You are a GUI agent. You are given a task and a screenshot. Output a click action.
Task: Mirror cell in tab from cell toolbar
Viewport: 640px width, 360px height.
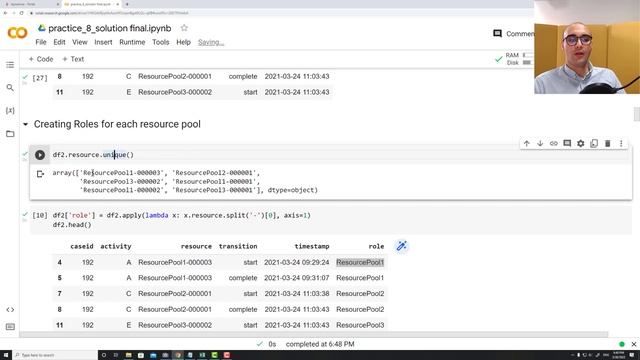pyautogui.click(x=594, y=144)
